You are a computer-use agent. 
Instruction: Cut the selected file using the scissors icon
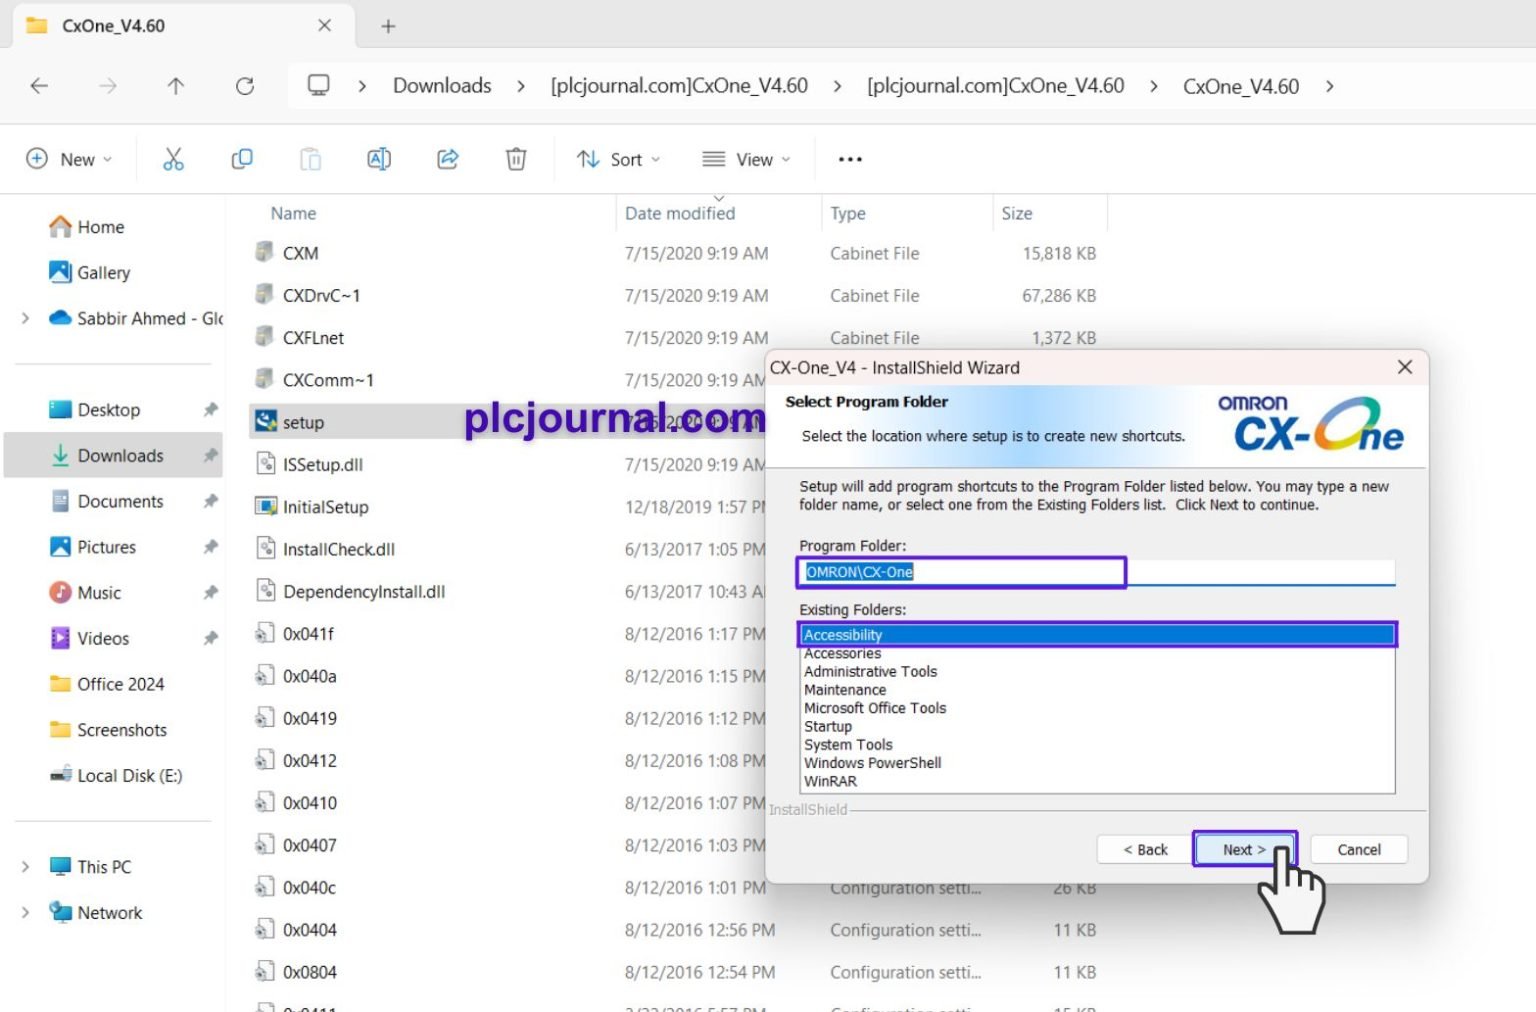click(x=172, y=158)
